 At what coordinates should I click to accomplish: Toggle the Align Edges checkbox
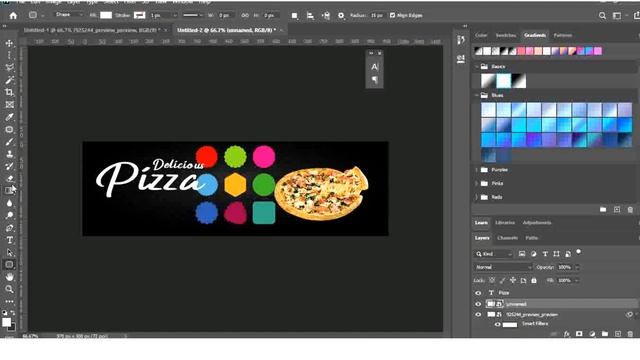392,16
